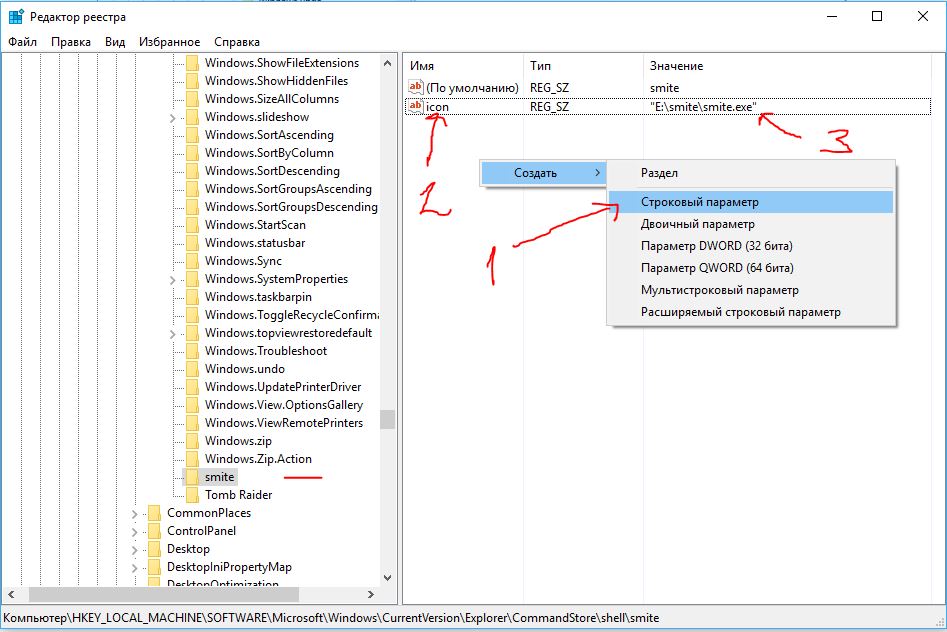This screenshot has height=632, width=947.
Task: Expand the Windows.slideshow tree node
Action: click(x=172, y=117)
